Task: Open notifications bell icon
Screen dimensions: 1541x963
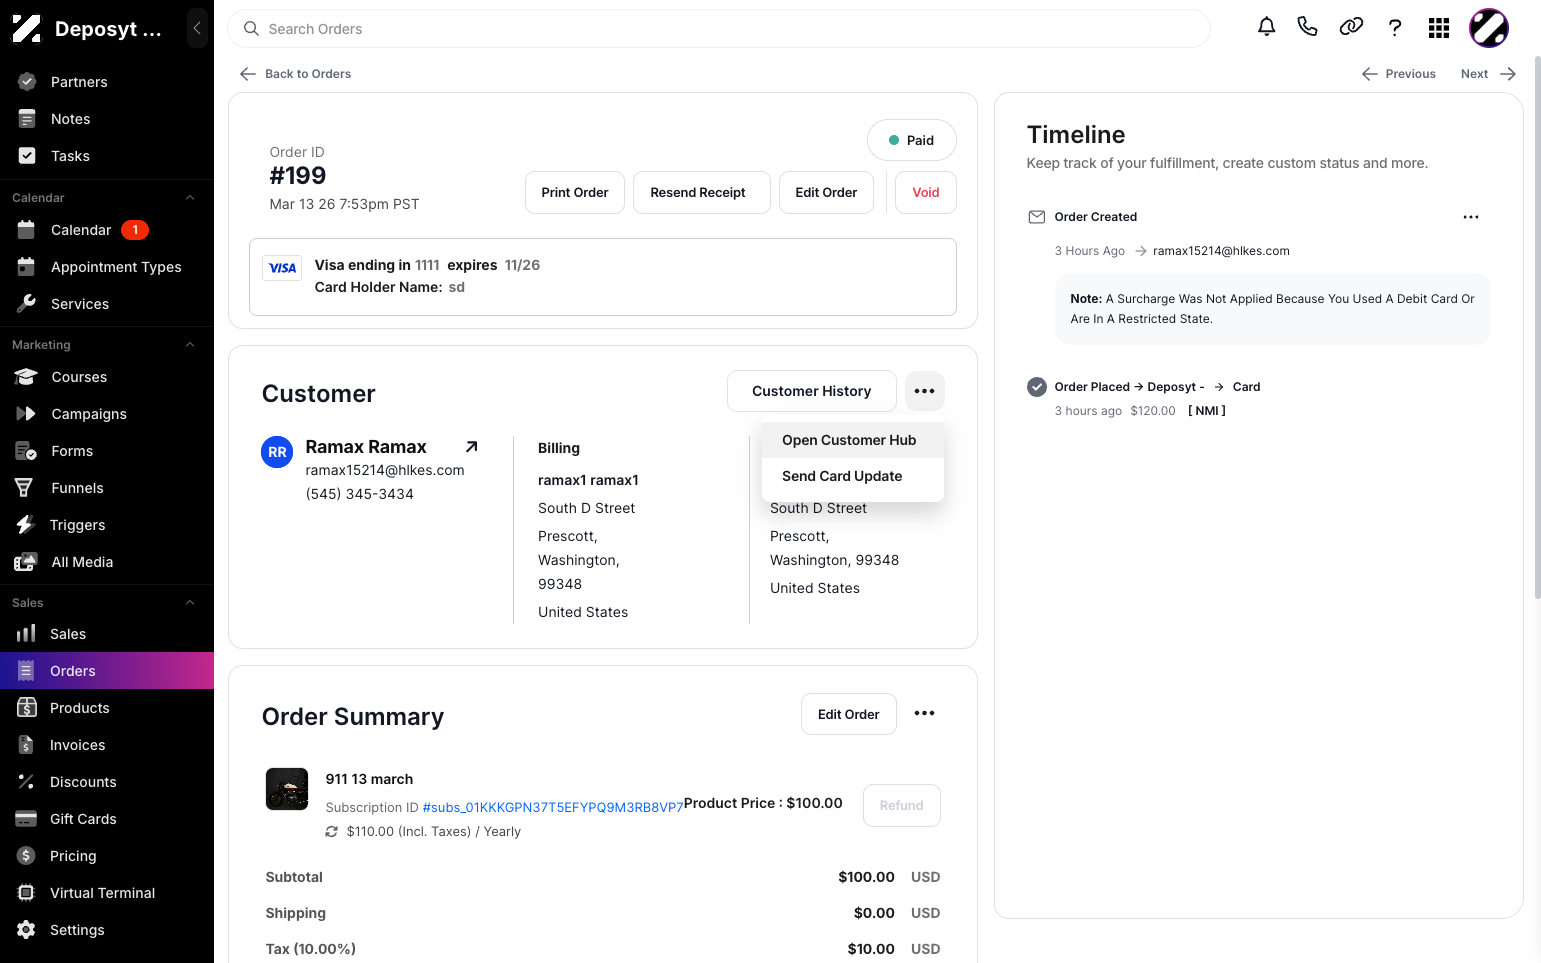Action: pyautogui.click(x=1266, y=27)
